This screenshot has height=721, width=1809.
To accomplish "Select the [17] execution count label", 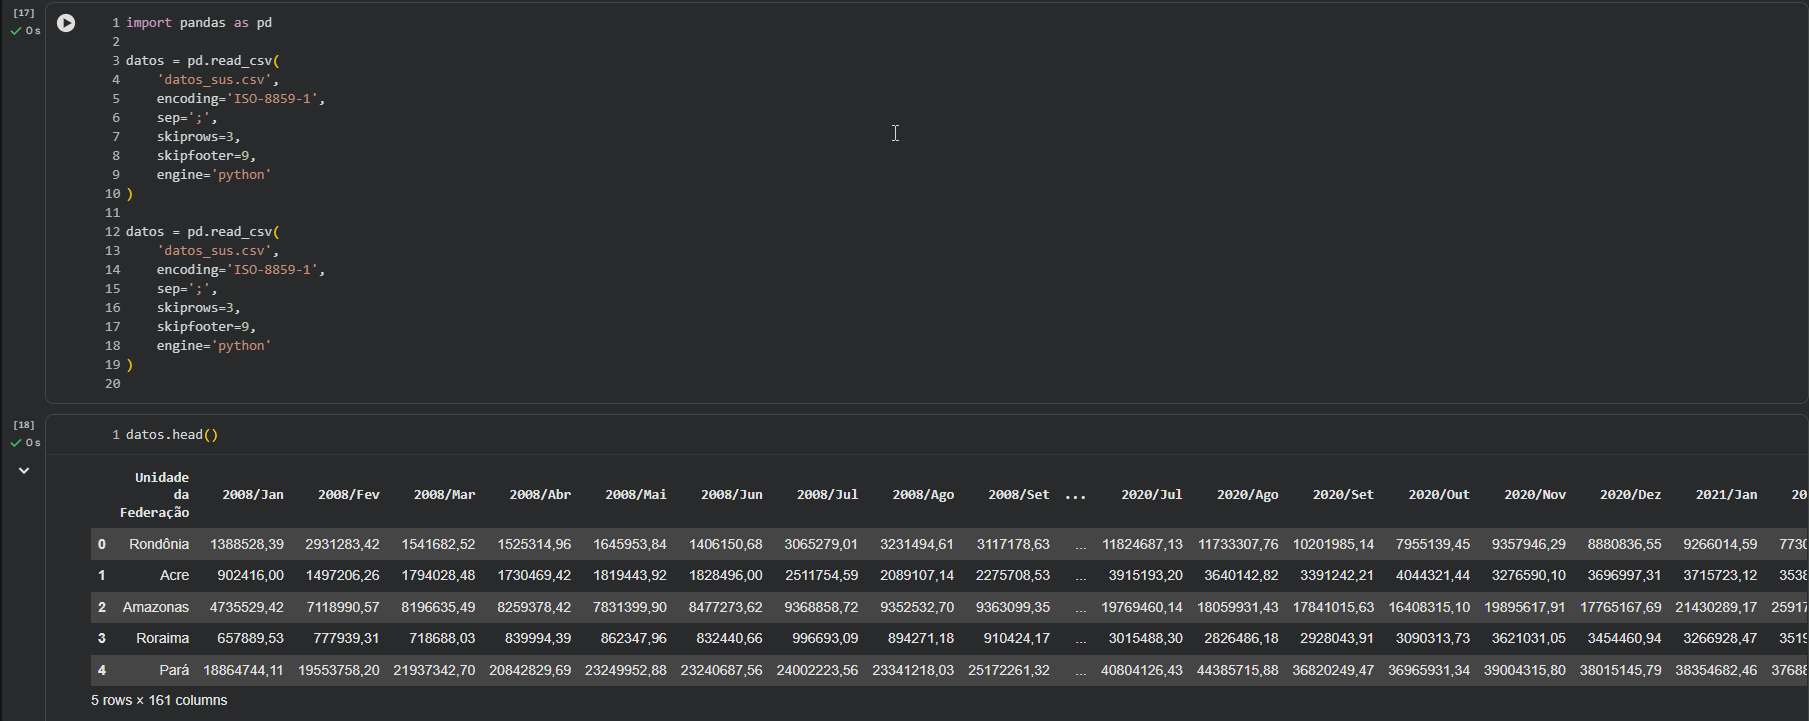I will point(24,13).
